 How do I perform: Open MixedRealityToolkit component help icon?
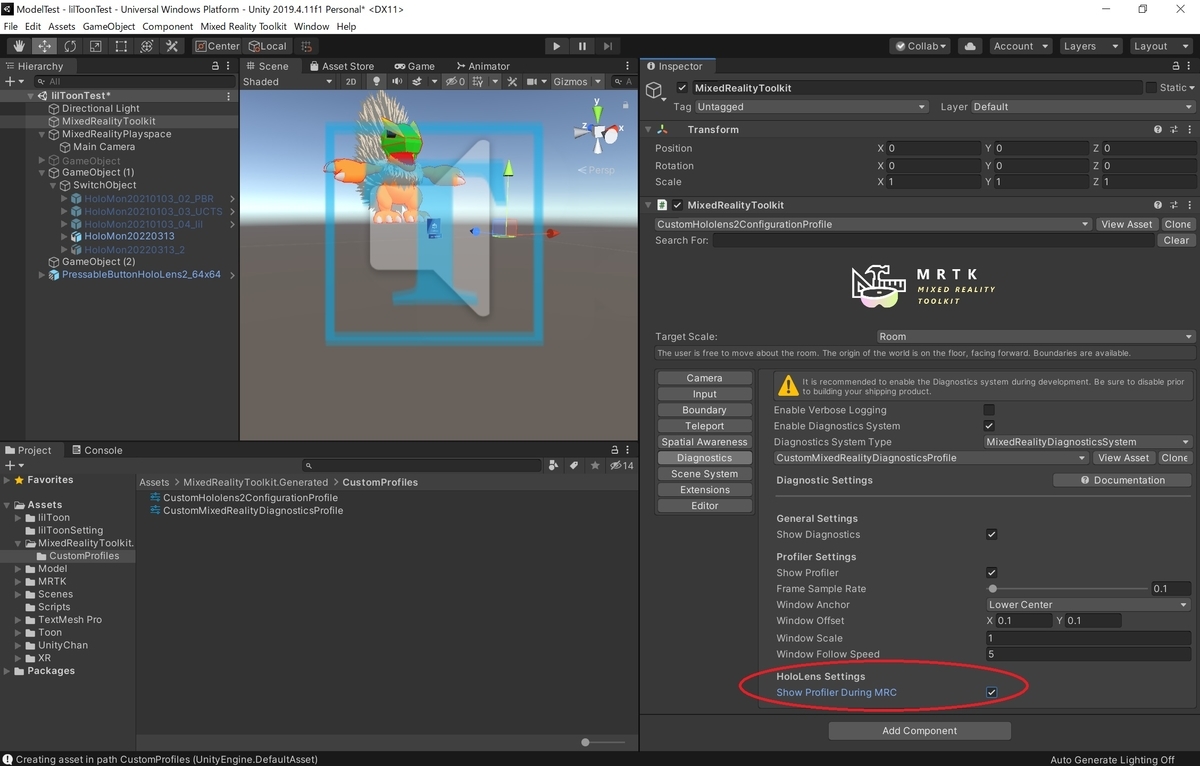pyautogui.click(x=1158, y=205)
